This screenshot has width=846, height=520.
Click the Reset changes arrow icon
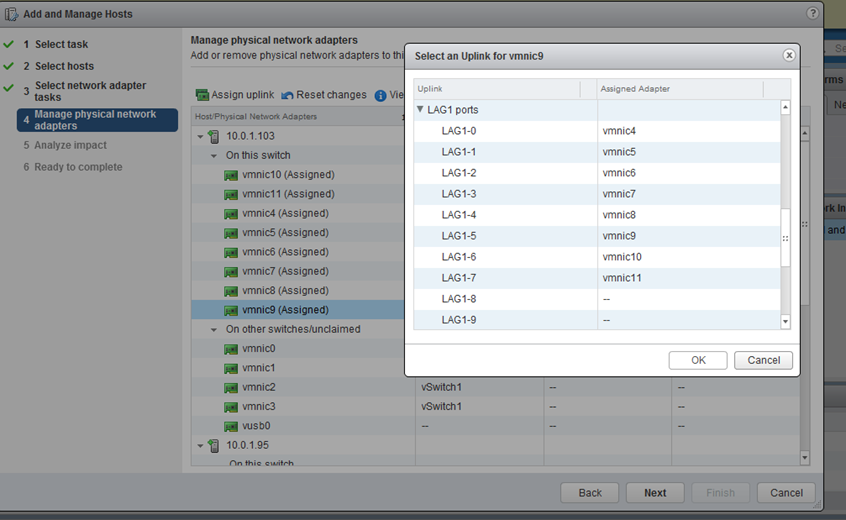coord(287,95)
